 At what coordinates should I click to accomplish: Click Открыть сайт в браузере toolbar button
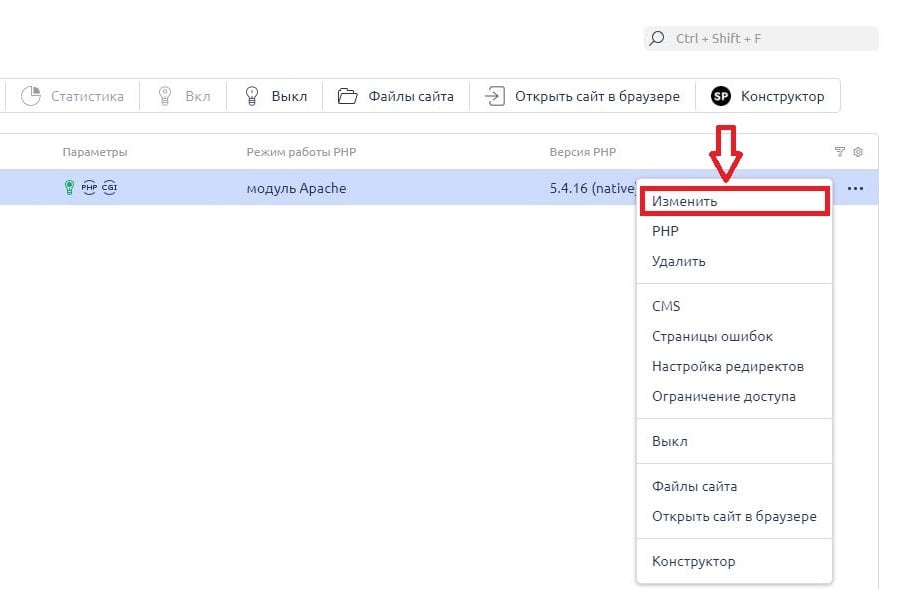(x=582, y=96)
